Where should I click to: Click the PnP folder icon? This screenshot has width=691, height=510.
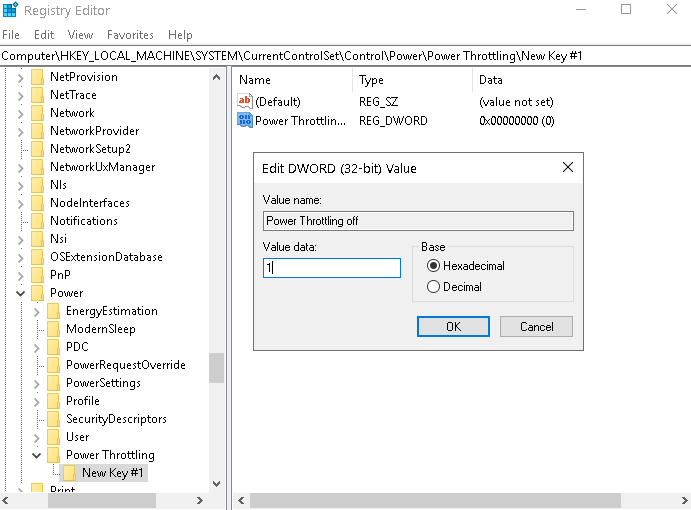[38, 275]
